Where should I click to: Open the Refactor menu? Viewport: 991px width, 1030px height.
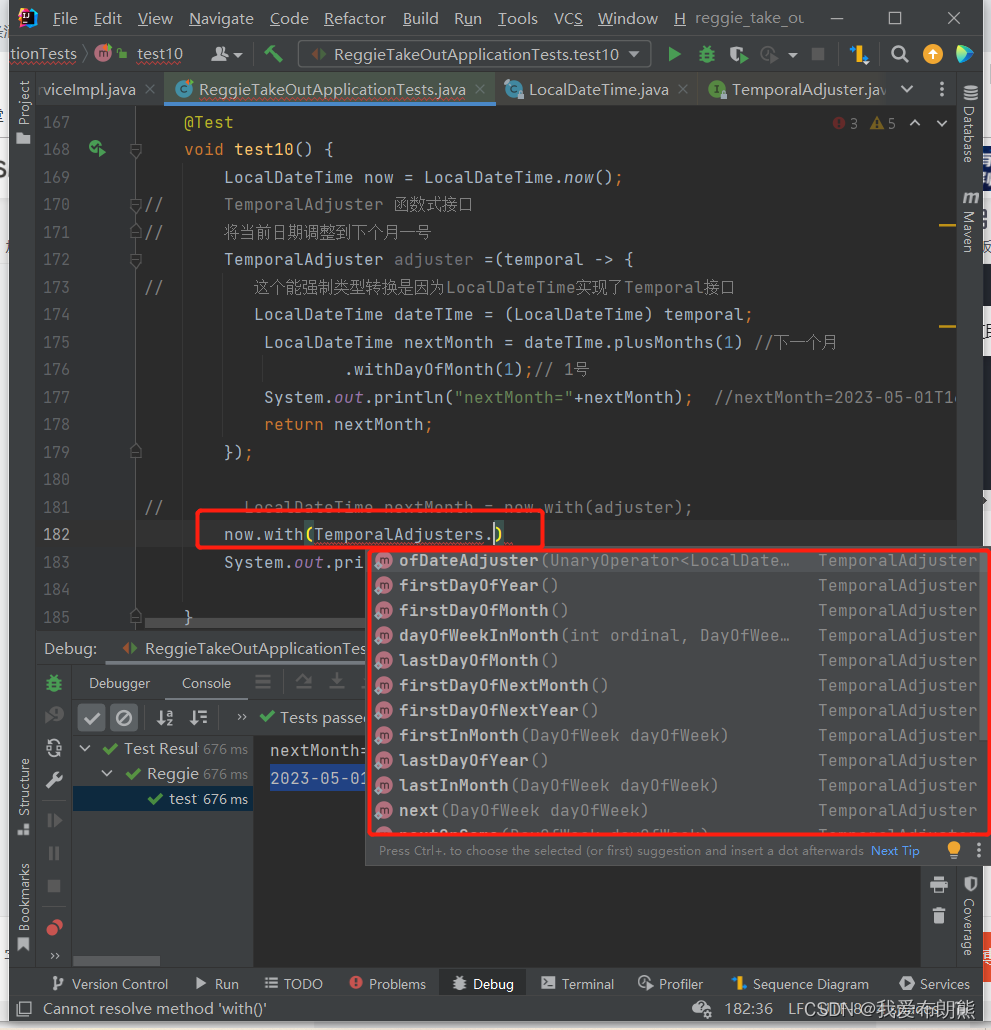(355, 18)
